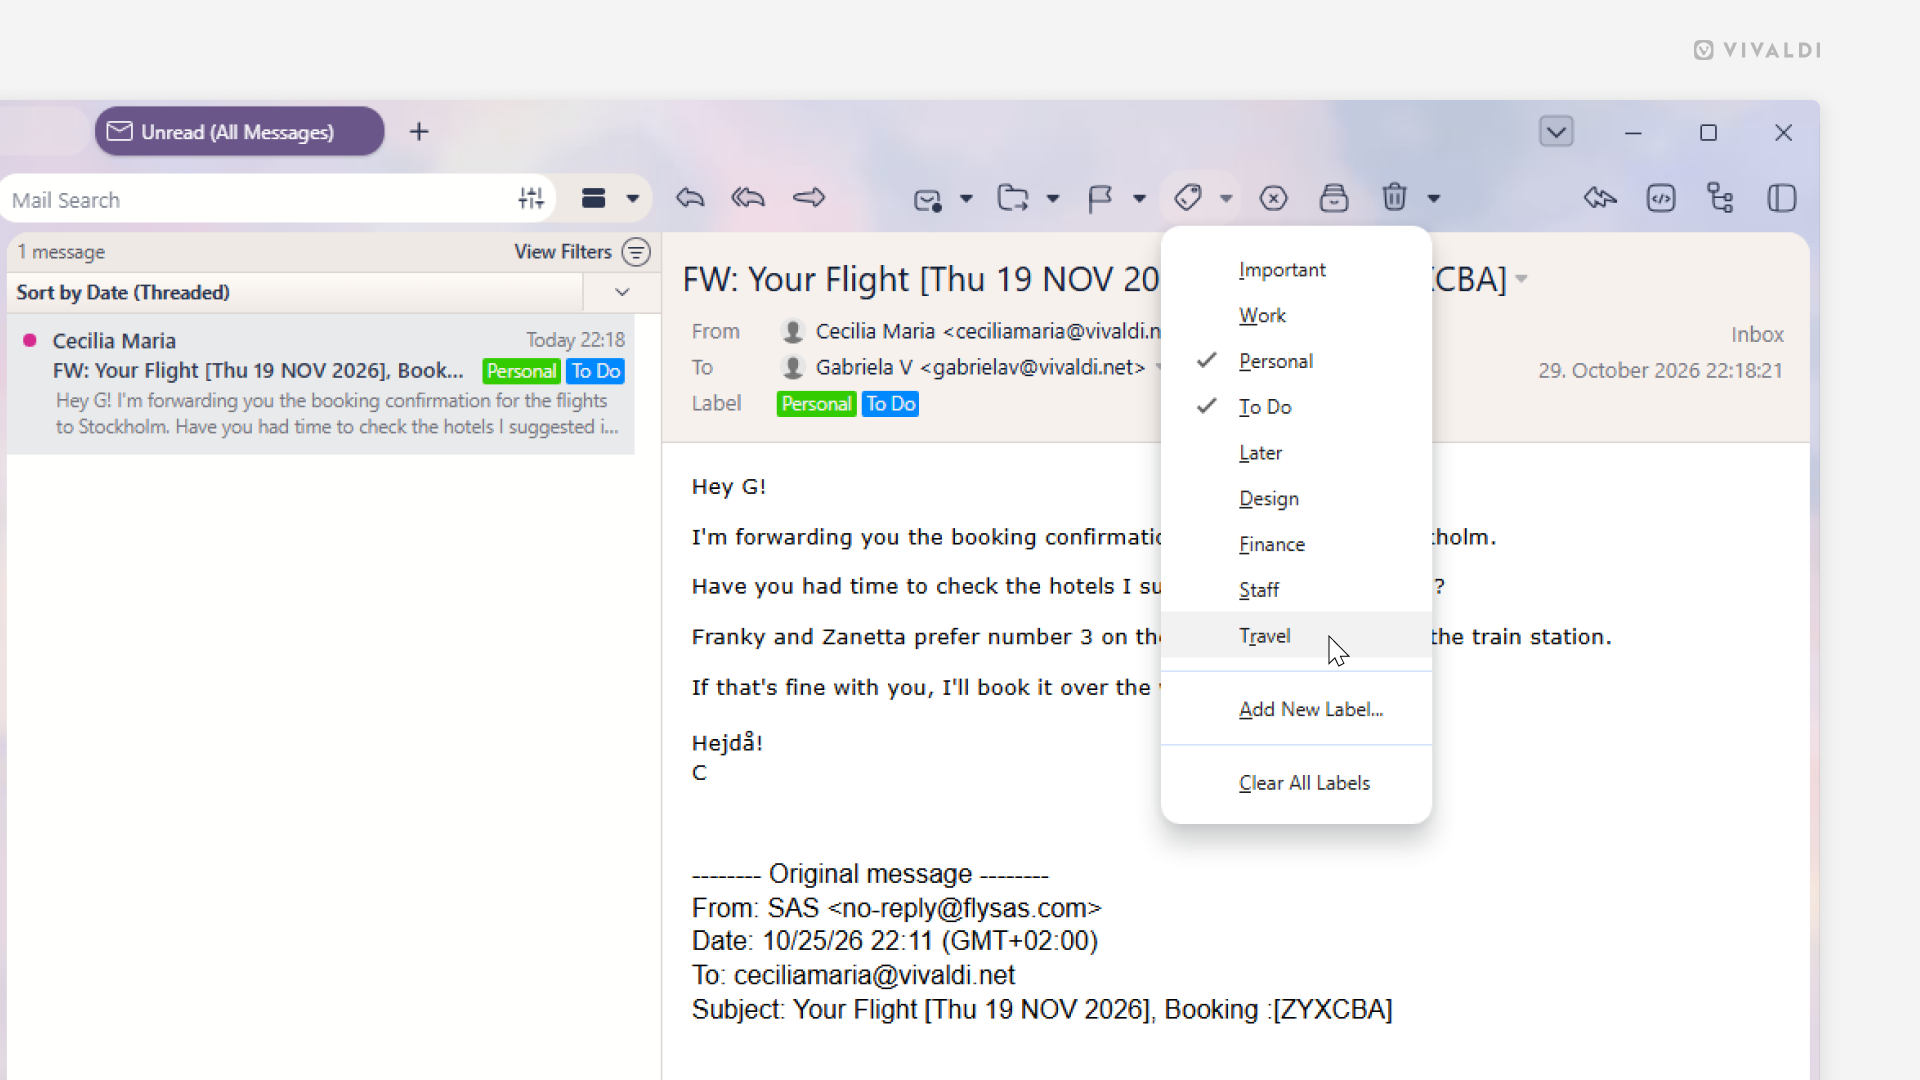Open the move-to-folder dropdown arrow
Screen dimensions: 1920x1080
point(1053,199)
